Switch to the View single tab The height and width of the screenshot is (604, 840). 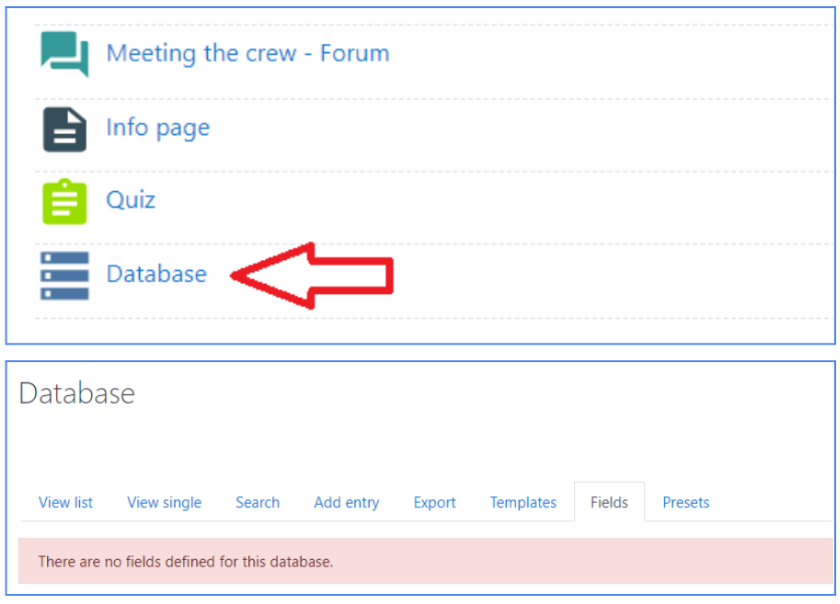(x=164, y=503)
